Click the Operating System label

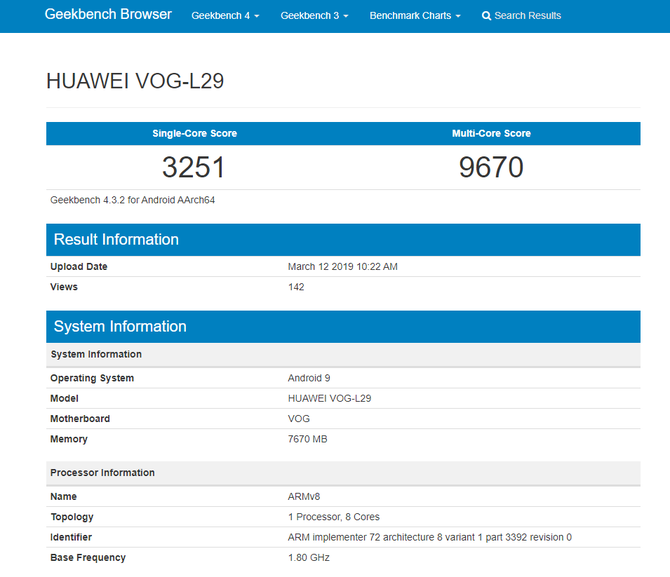pyautogui.click(x=92, y=378)
